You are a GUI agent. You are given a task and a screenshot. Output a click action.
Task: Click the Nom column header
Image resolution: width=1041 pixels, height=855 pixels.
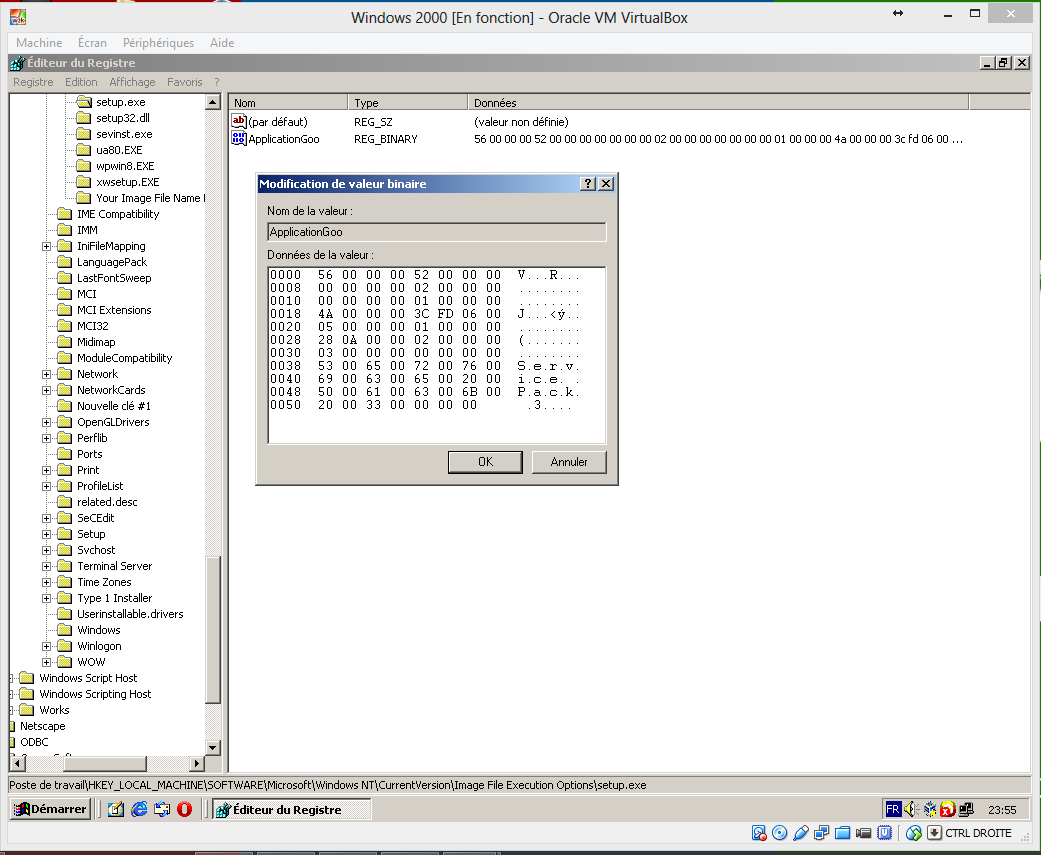(x=288, y=103)
